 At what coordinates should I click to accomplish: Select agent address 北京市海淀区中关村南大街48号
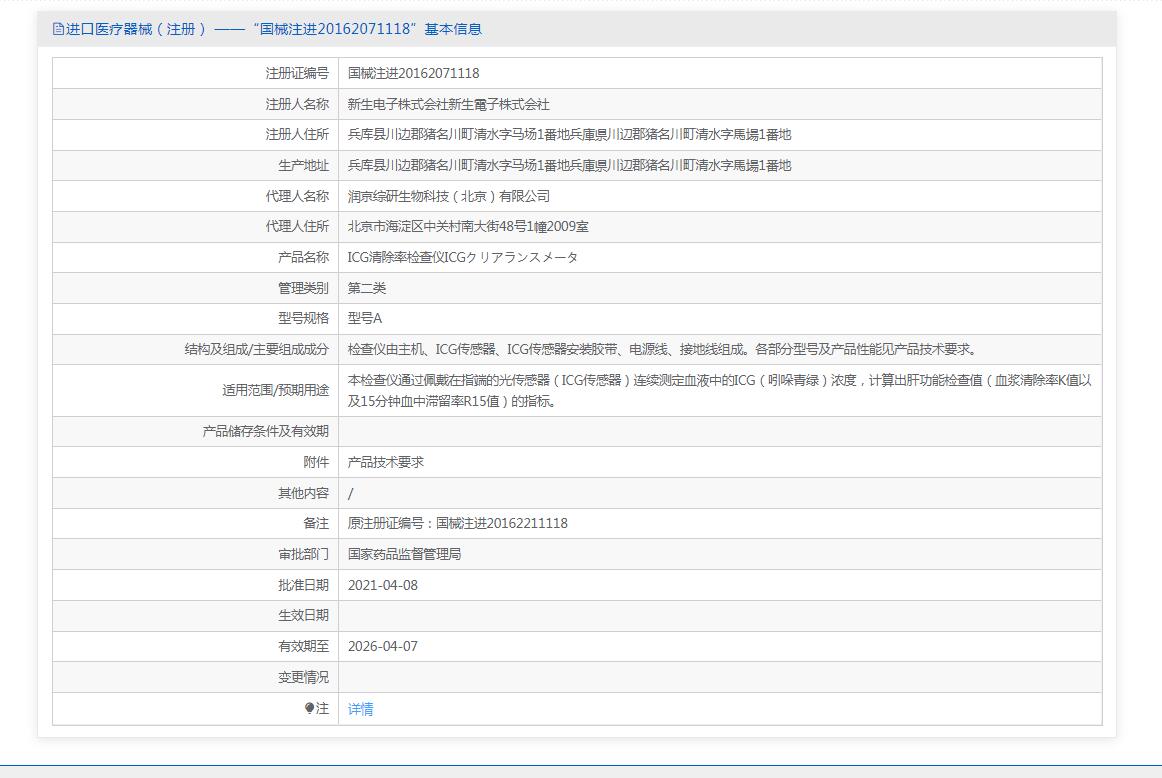pyautogui.click(x=468, y=227)
